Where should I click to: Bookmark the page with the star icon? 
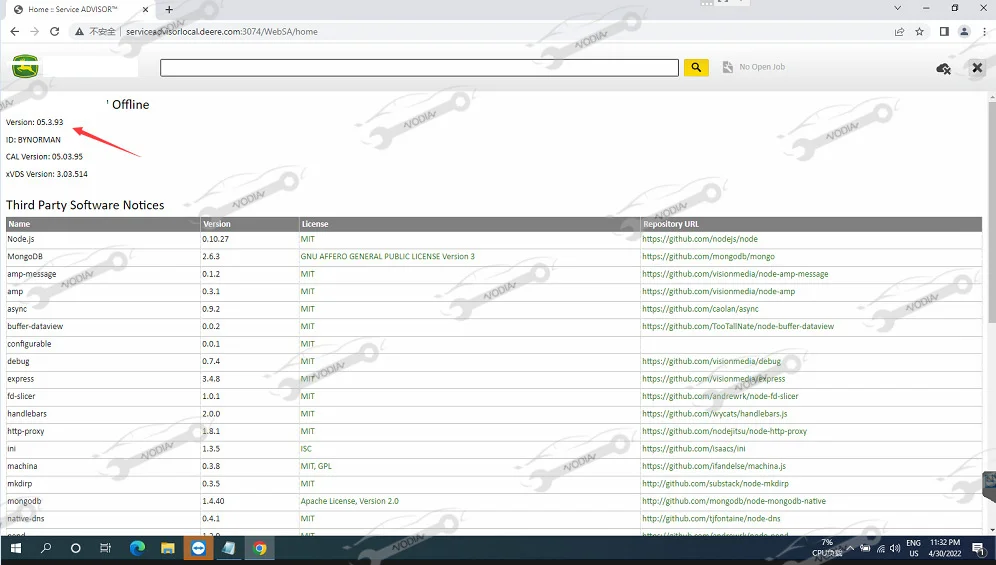point(919,31)
